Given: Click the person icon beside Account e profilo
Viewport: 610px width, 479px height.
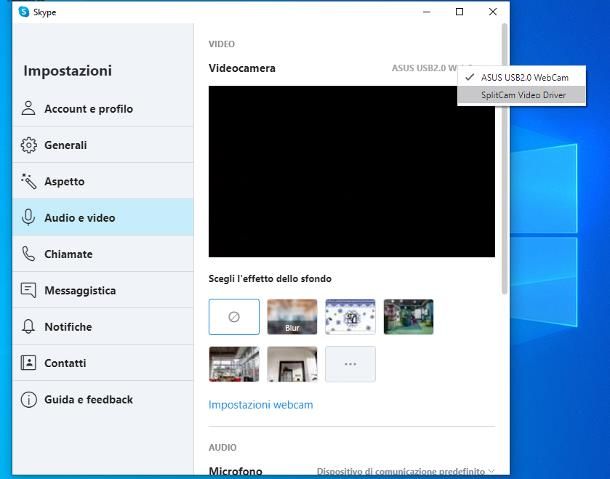Looking at the screenshot, I should (28, 109).
